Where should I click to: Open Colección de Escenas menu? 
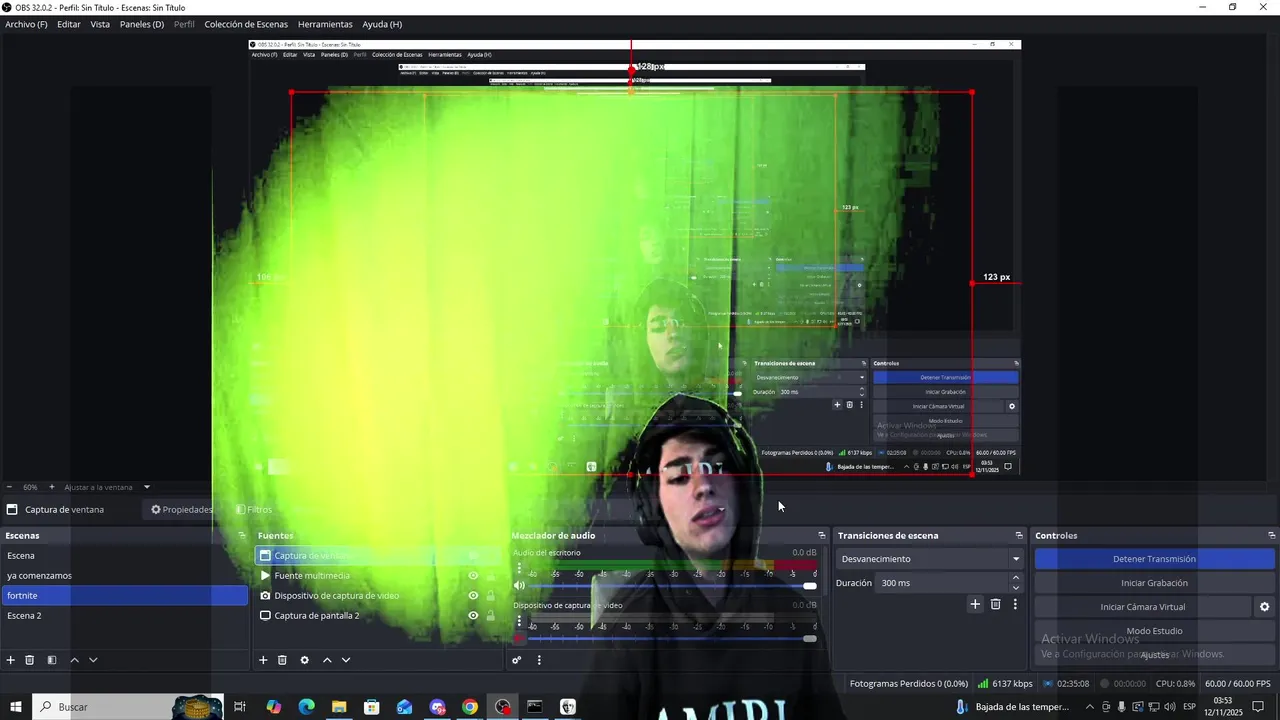[x=246, y=24]
